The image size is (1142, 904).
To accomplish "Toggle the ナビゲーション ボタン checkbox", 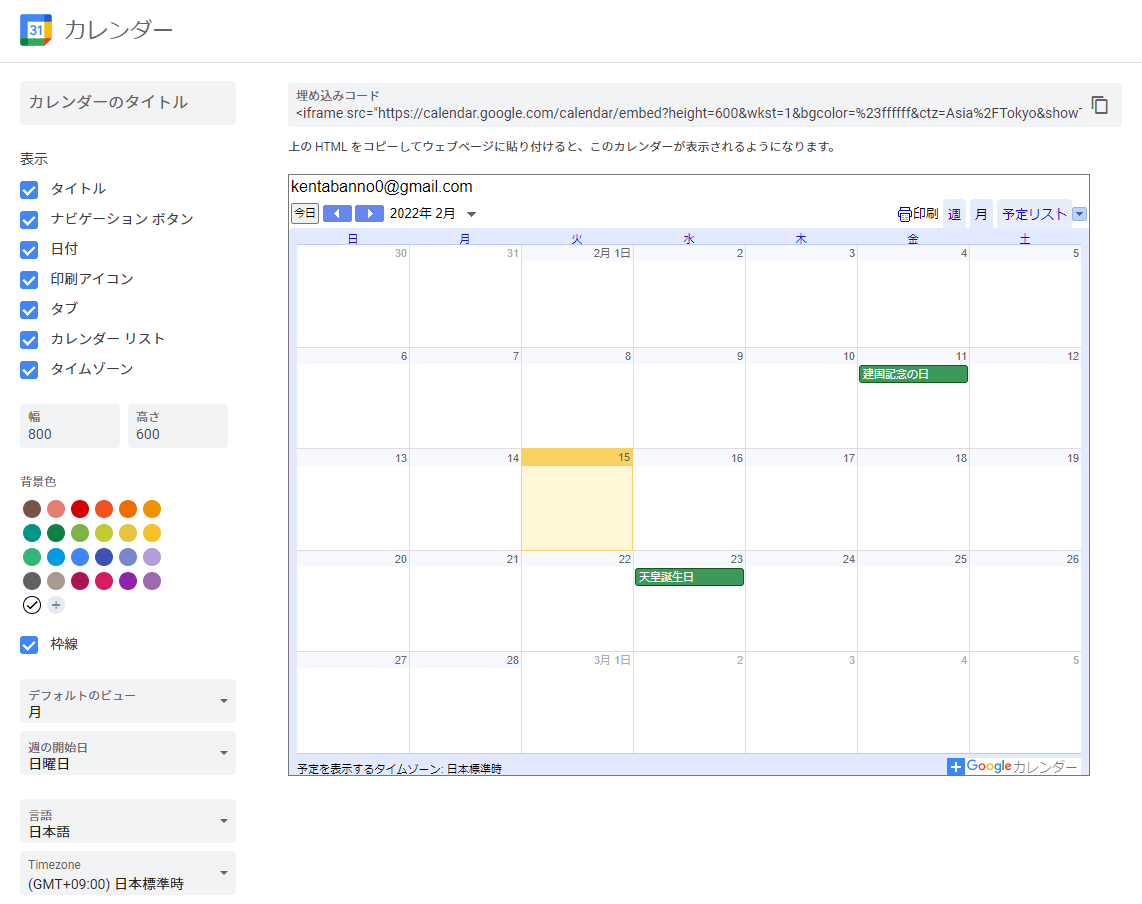I will [x=29, y=219].
